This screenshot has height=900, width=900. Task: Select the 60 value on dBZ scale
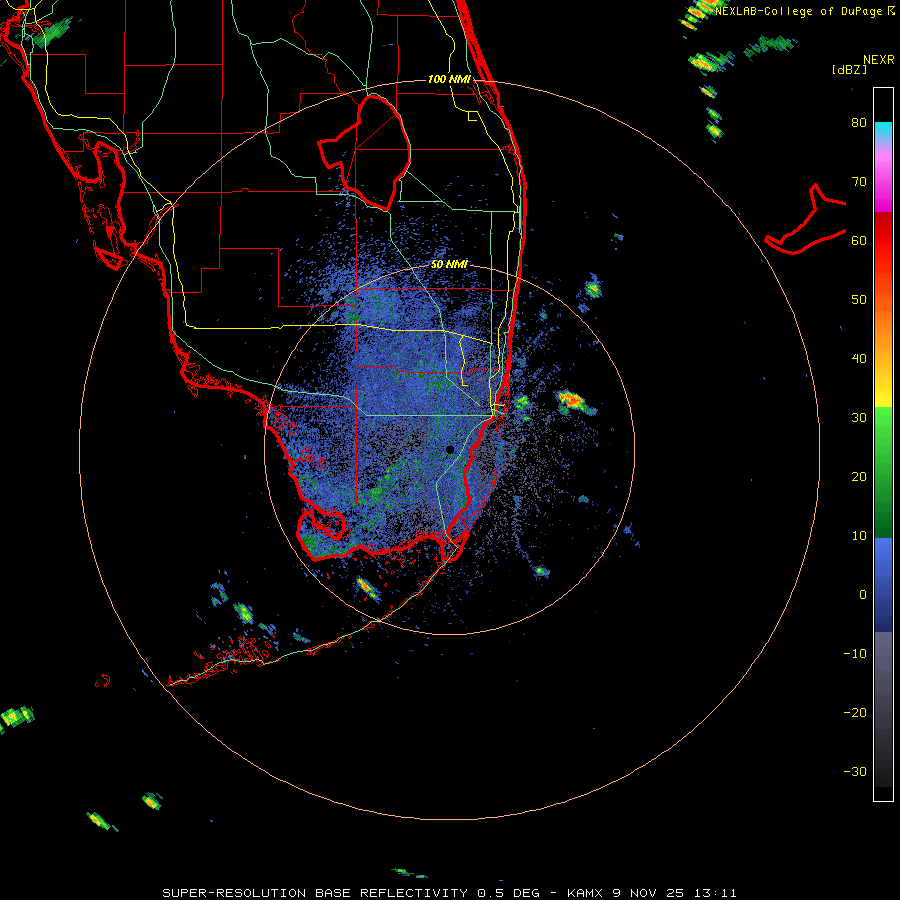click(859, 241)
